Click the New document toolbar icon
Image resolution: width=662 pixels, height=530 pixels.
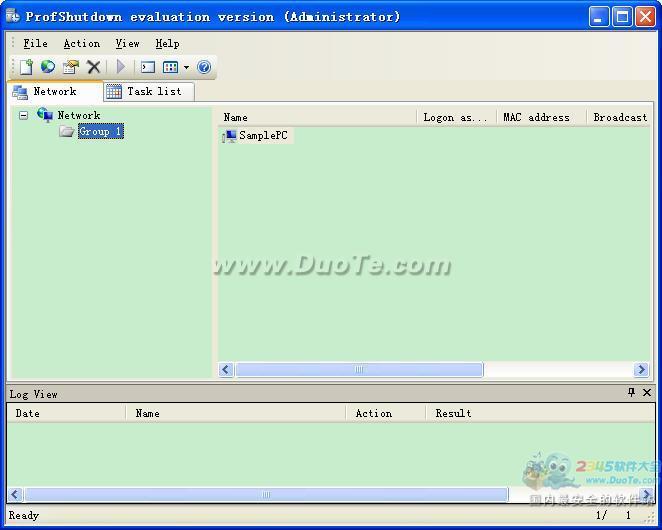click(x=26, y=67)
